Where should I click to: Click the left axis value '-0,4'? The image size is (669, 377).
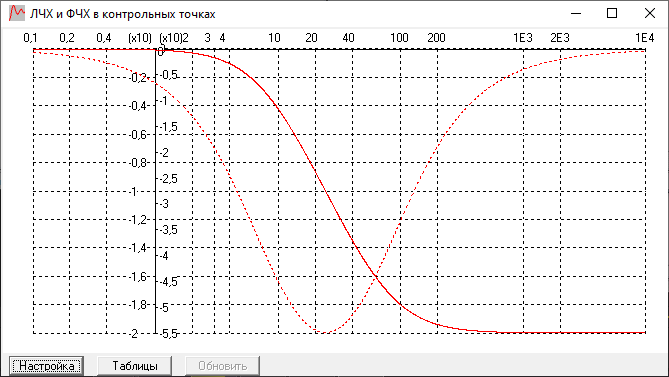pyautogui.click(x=139, y=106)
